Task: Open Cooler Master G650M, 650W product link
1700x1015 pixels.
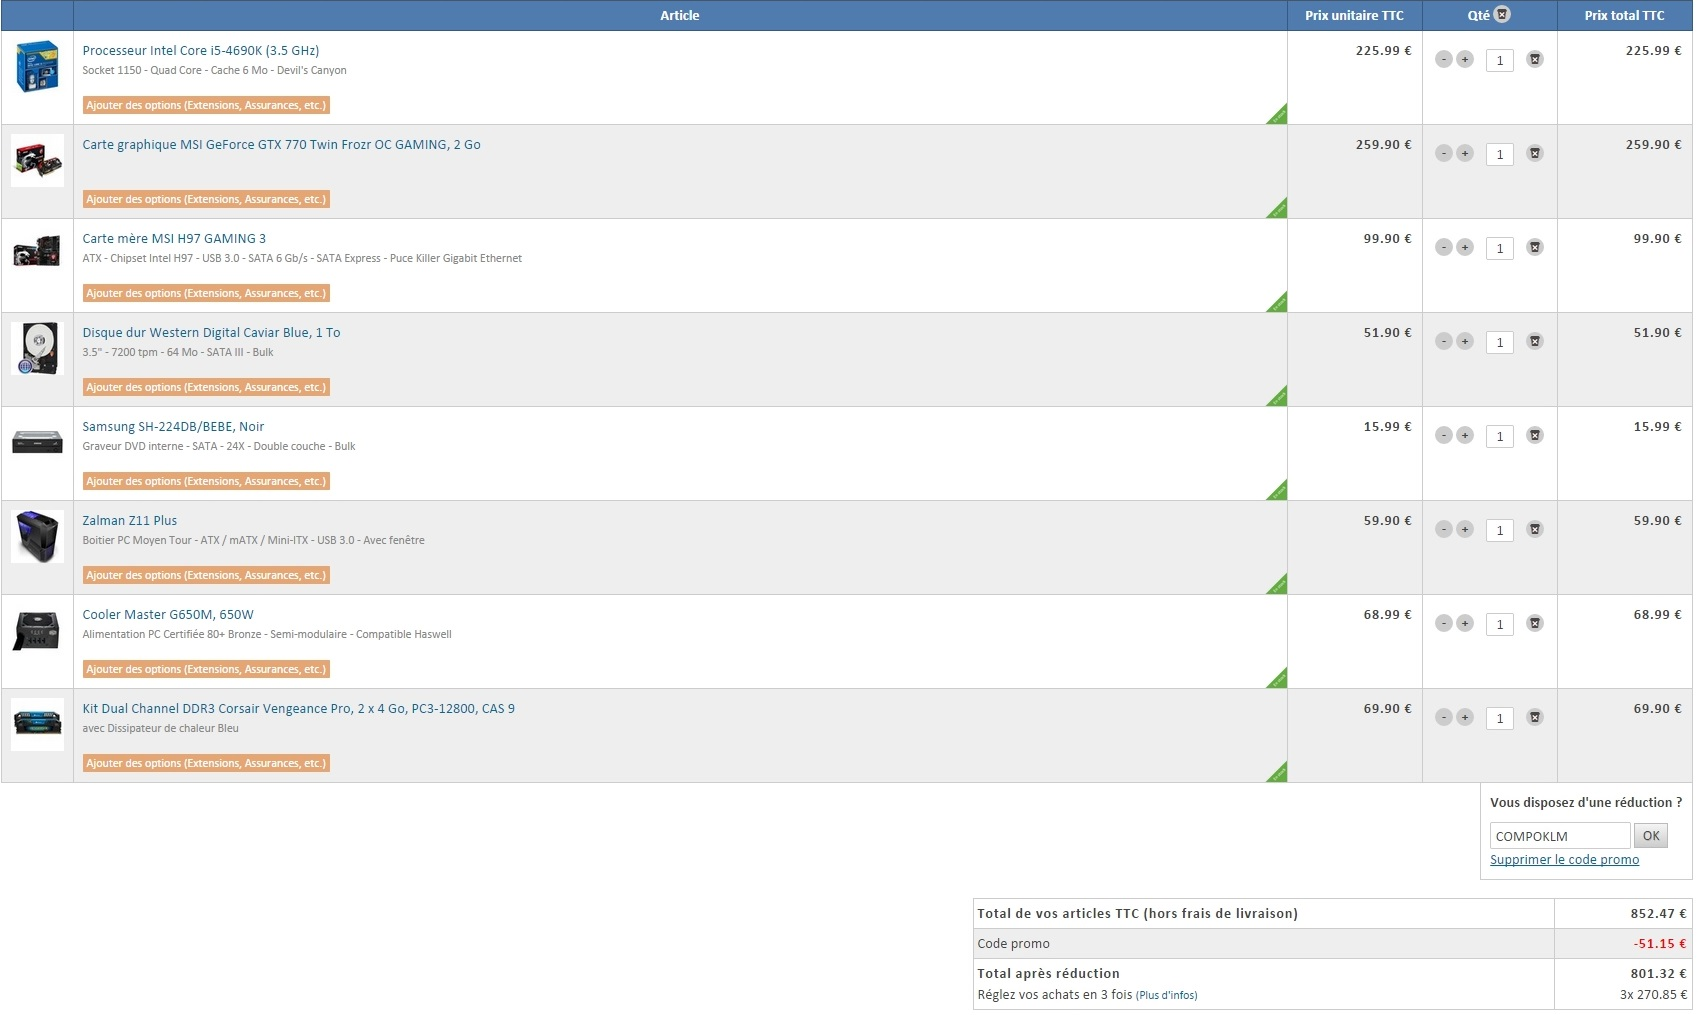Action: point(168,614)
